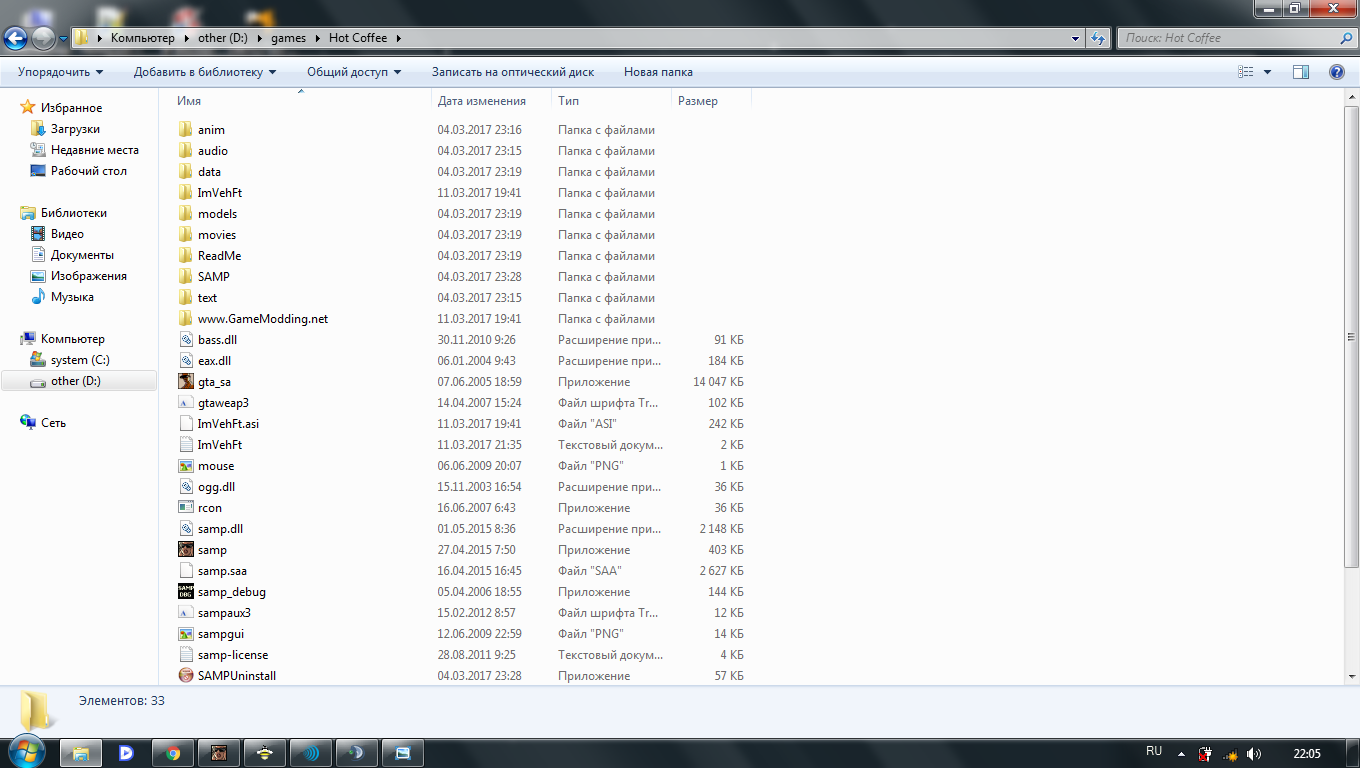Open the Добавить в библиотеку dropdown

click(205, 72)
